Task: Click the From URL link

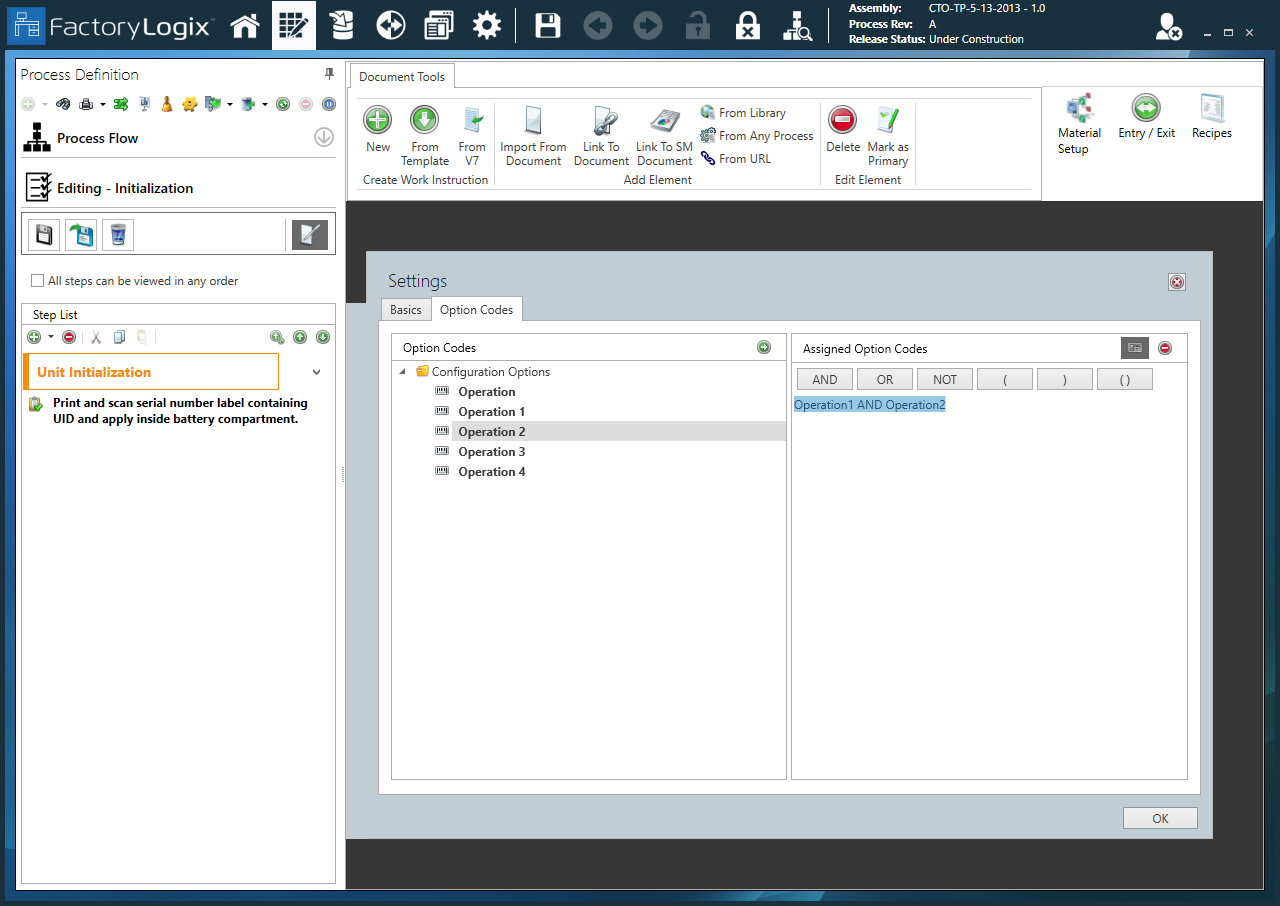Action: click(x=744, y=159)
